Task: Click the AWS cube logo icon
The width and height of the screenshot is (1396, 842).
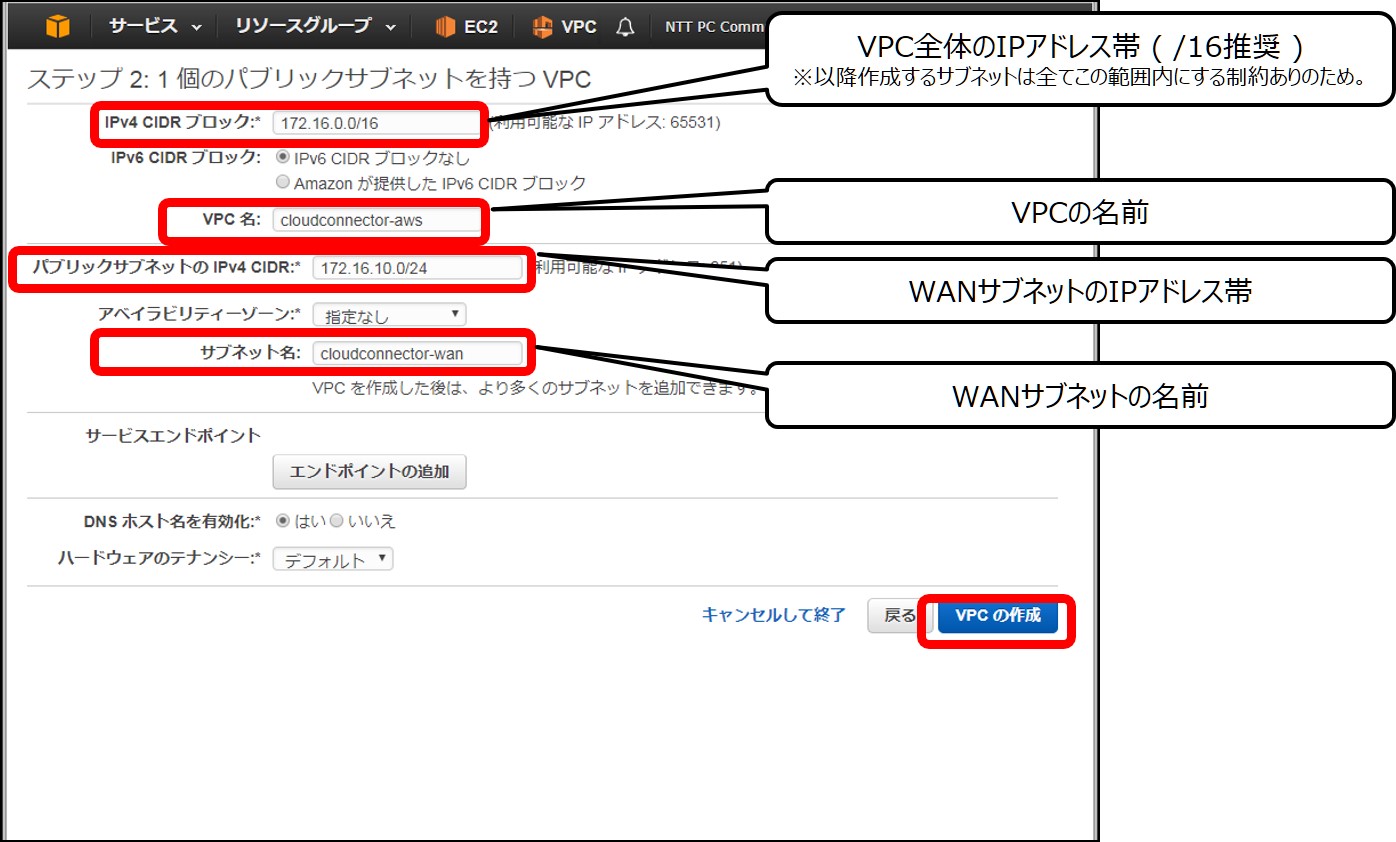Action: 58,26
